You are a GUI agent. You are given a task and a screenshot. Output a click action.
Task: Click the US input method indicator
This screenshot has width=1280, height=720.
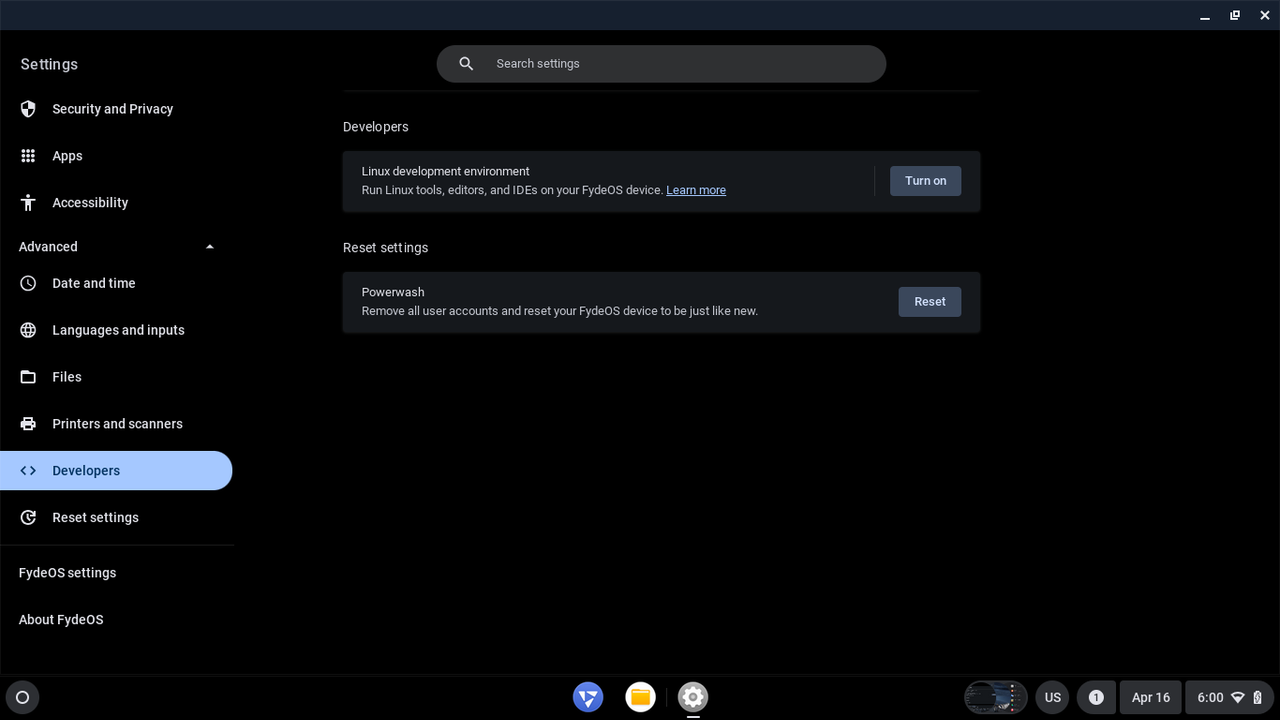[x=1052, y=697]
